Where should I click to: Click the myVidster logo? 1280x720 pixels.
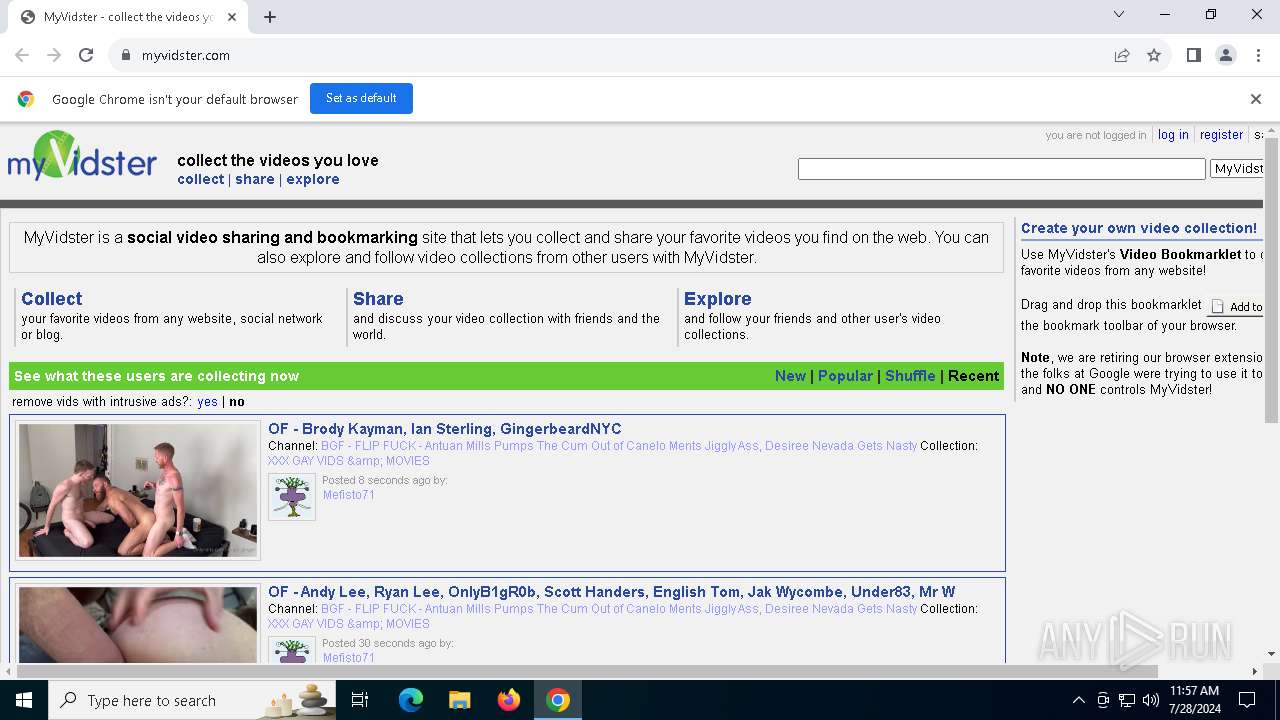pos(82,158)
